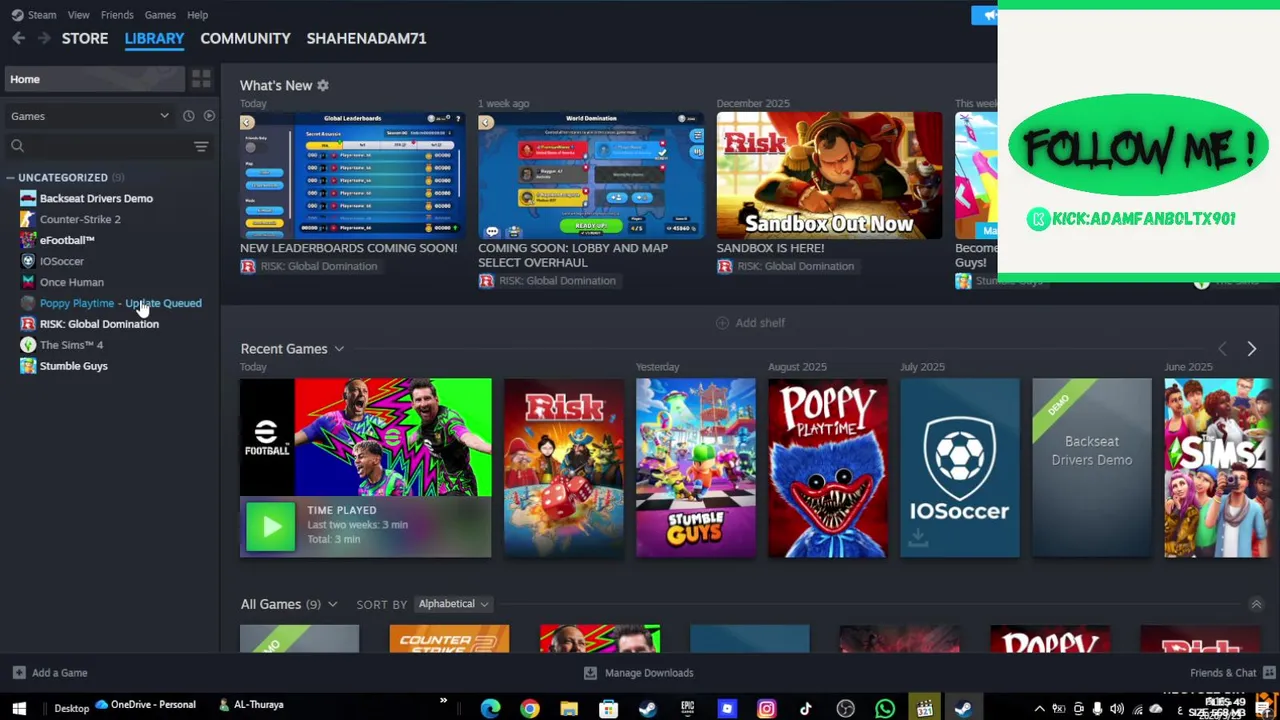Open File Explorer from the taskbar
The width and height of the screenshot is (1280, 720).
[x=569, y=709]
